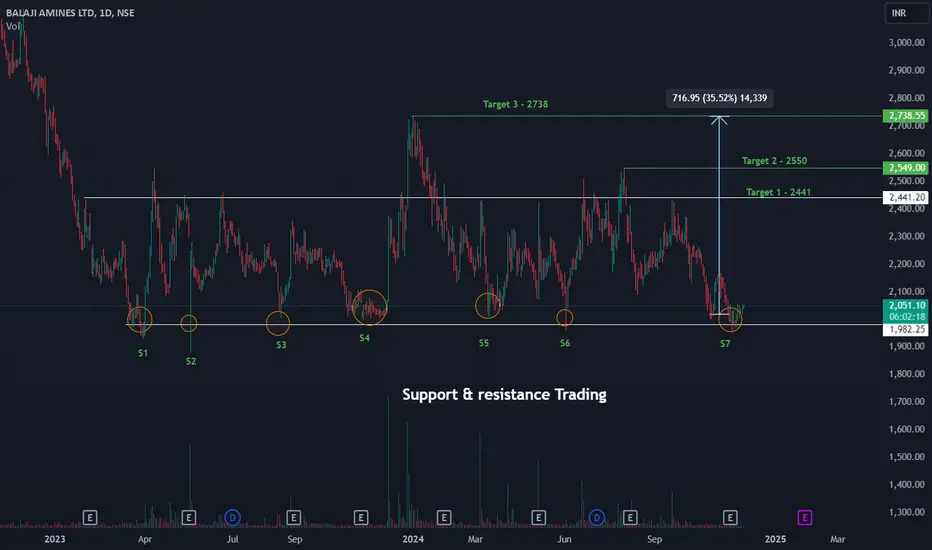The image size is (932, 550).
Task: Click the 06:02:18 bar countdown timer
Action: pos(906,317)
